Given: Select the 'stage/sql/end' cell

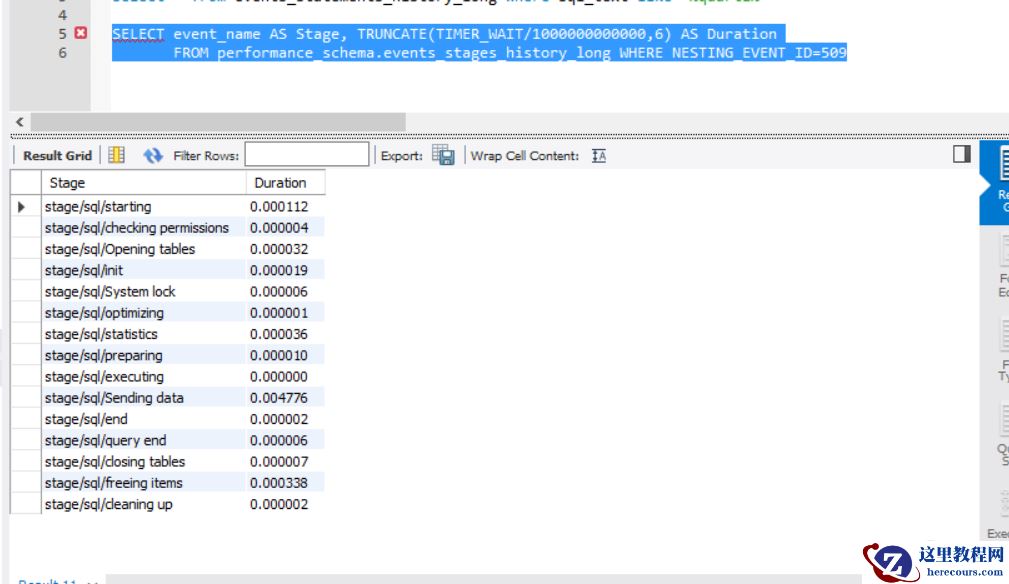Looking at the screenshot, I should tap(143, 419).
